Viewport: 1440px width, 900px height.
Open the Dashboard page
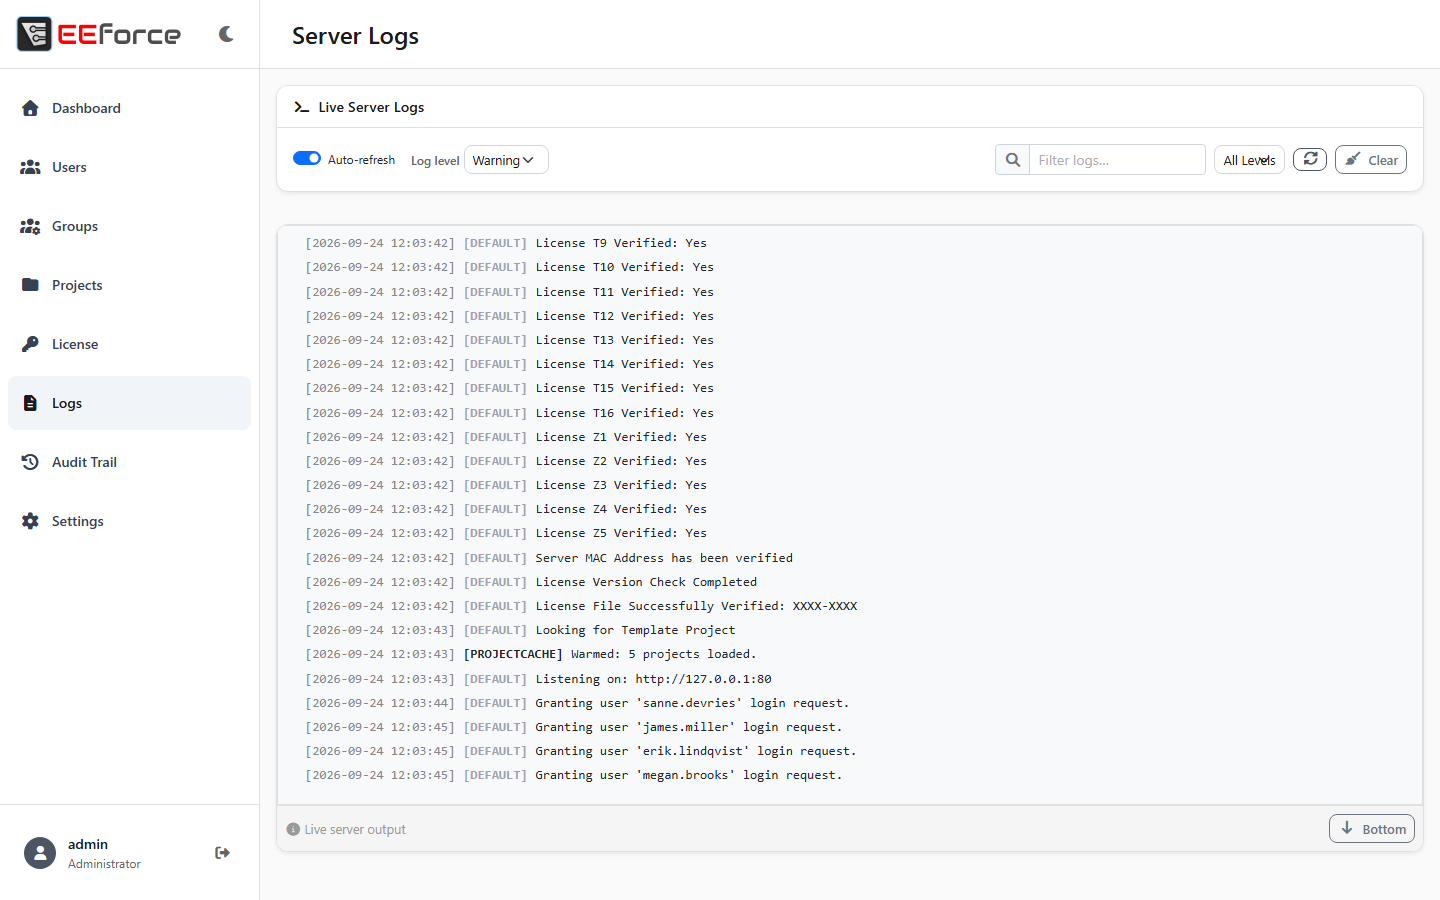pyautogui.click(x=129, y=108)
